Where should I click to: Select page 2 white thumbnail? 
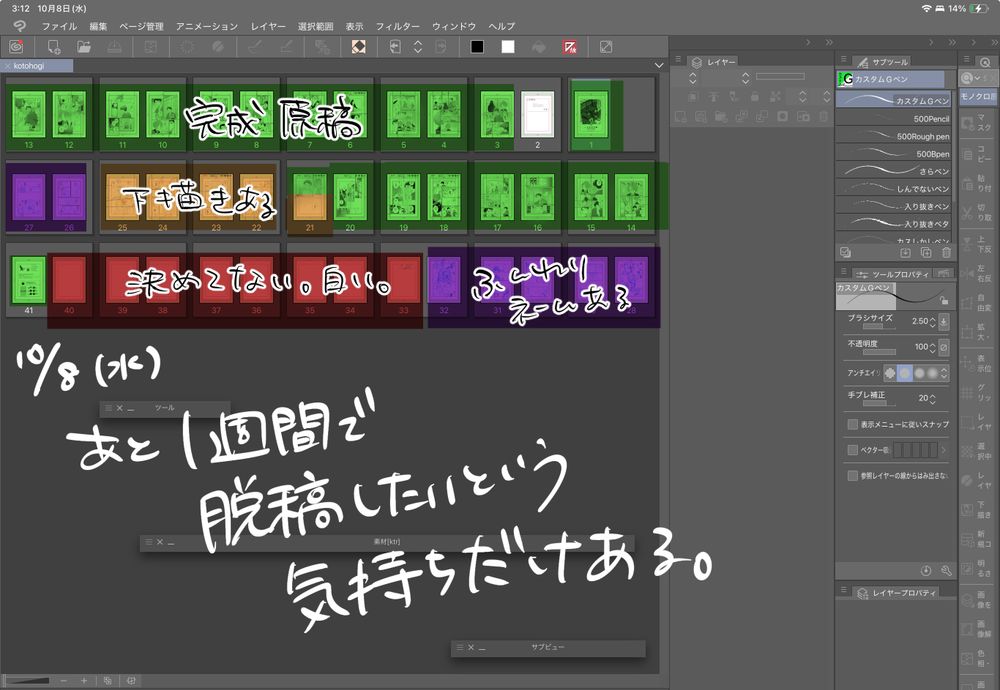pyautogui.click(x=538, y=114)
